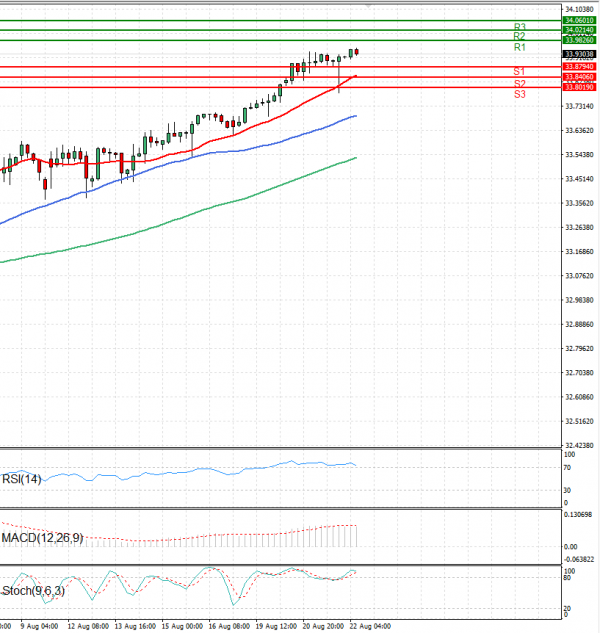The width and height of the screenshot is (600, 633).
Task: Click the 16 Aug 08:00 time label
Action: pos(228,626)
